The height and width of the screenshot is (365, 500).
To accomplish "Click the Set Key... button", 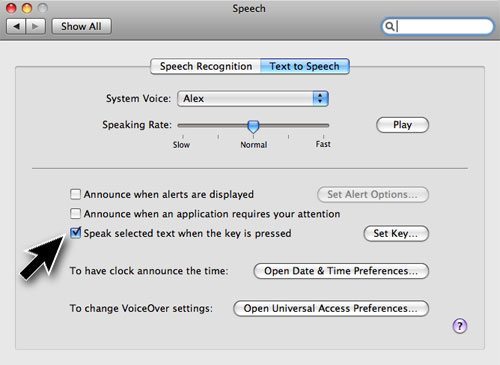I will click(396, 233).
